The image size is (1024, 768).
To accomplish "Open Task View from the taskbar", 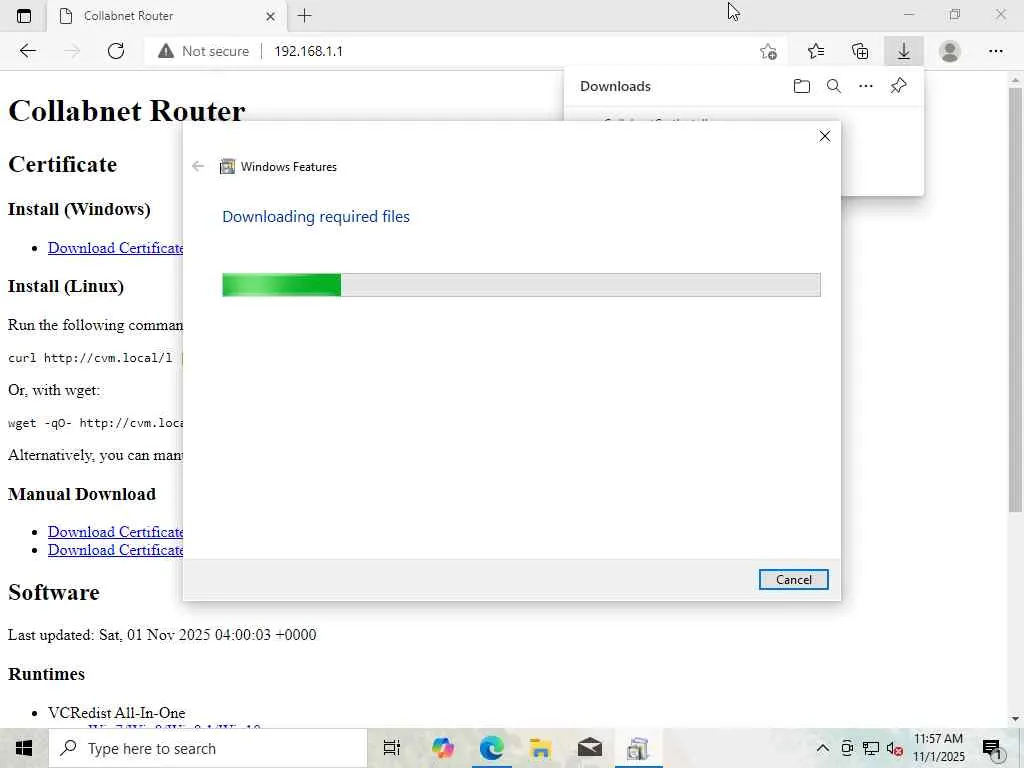I will (x=392, y=748).
